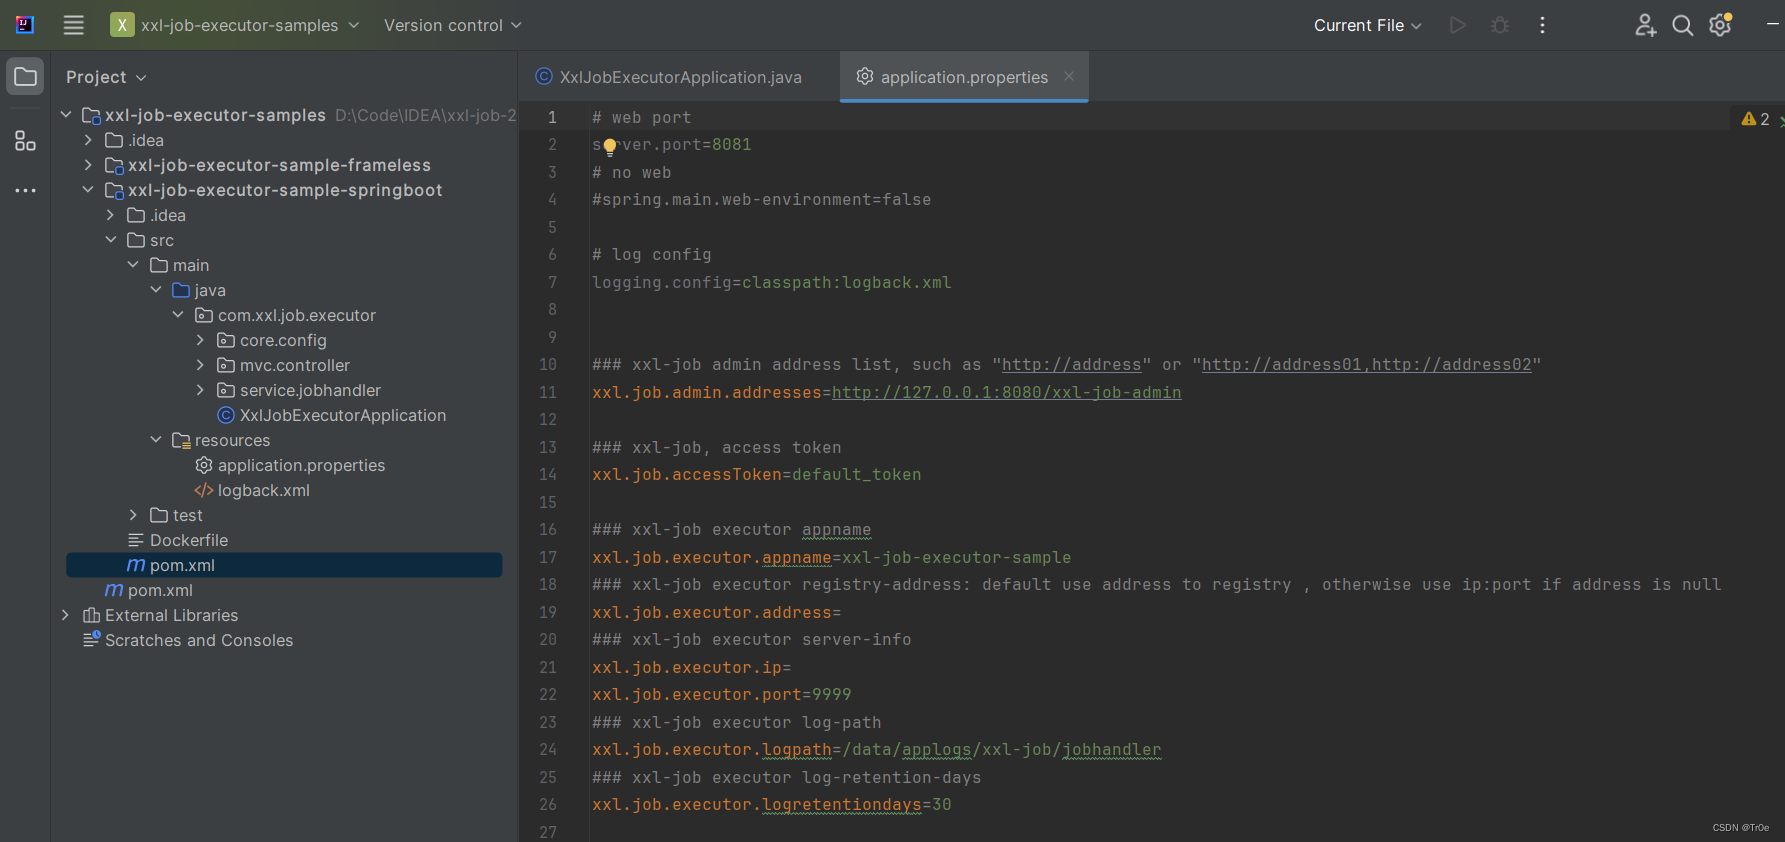The width and height of the screenshot is (1785, 842).
Task: Expand the mvc.controller package
Action: pos(200,365)
